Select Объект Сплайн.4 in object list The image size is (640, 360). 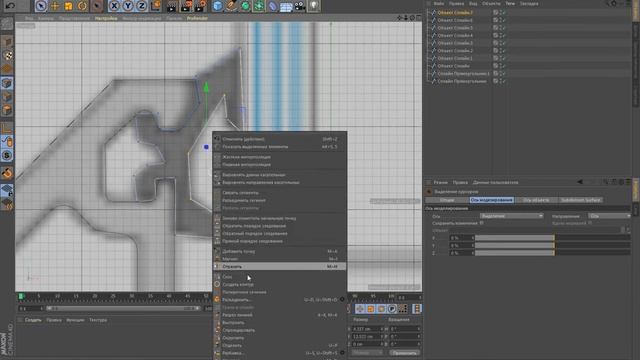click(455, 36)
